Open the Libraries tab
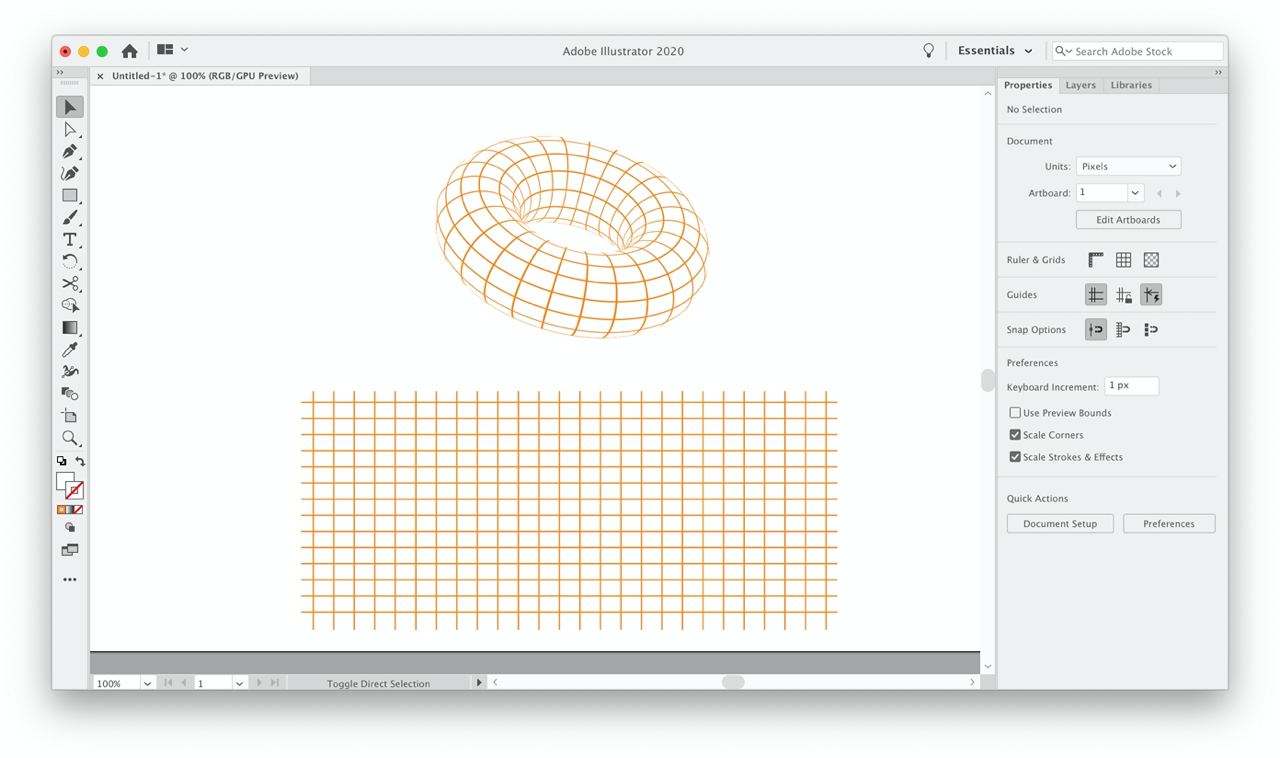 1131,85
